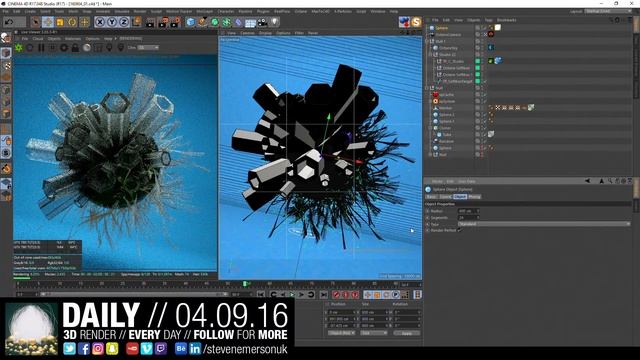640x360 pixels.
Task: Click the Undo arrow in main toolbar
Action: pos(9,22)
